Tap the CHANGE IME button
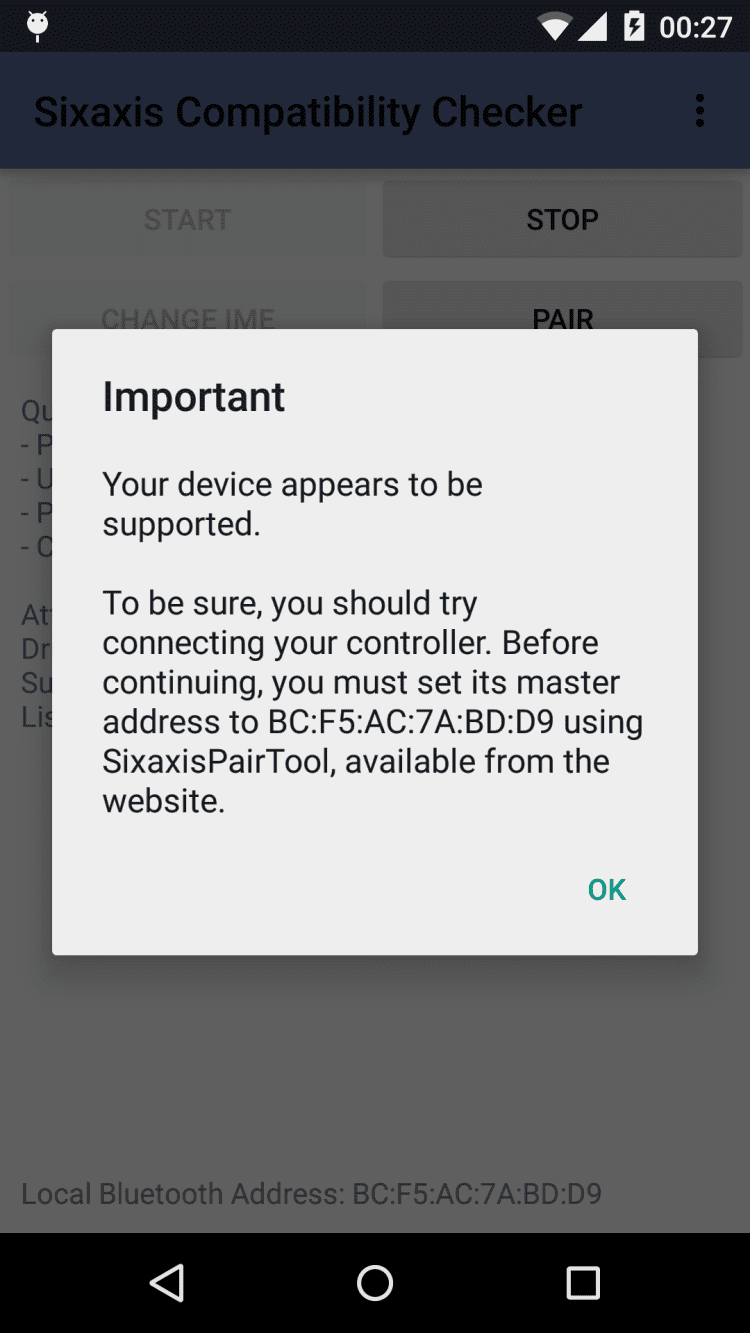 (x=187, y=319)
